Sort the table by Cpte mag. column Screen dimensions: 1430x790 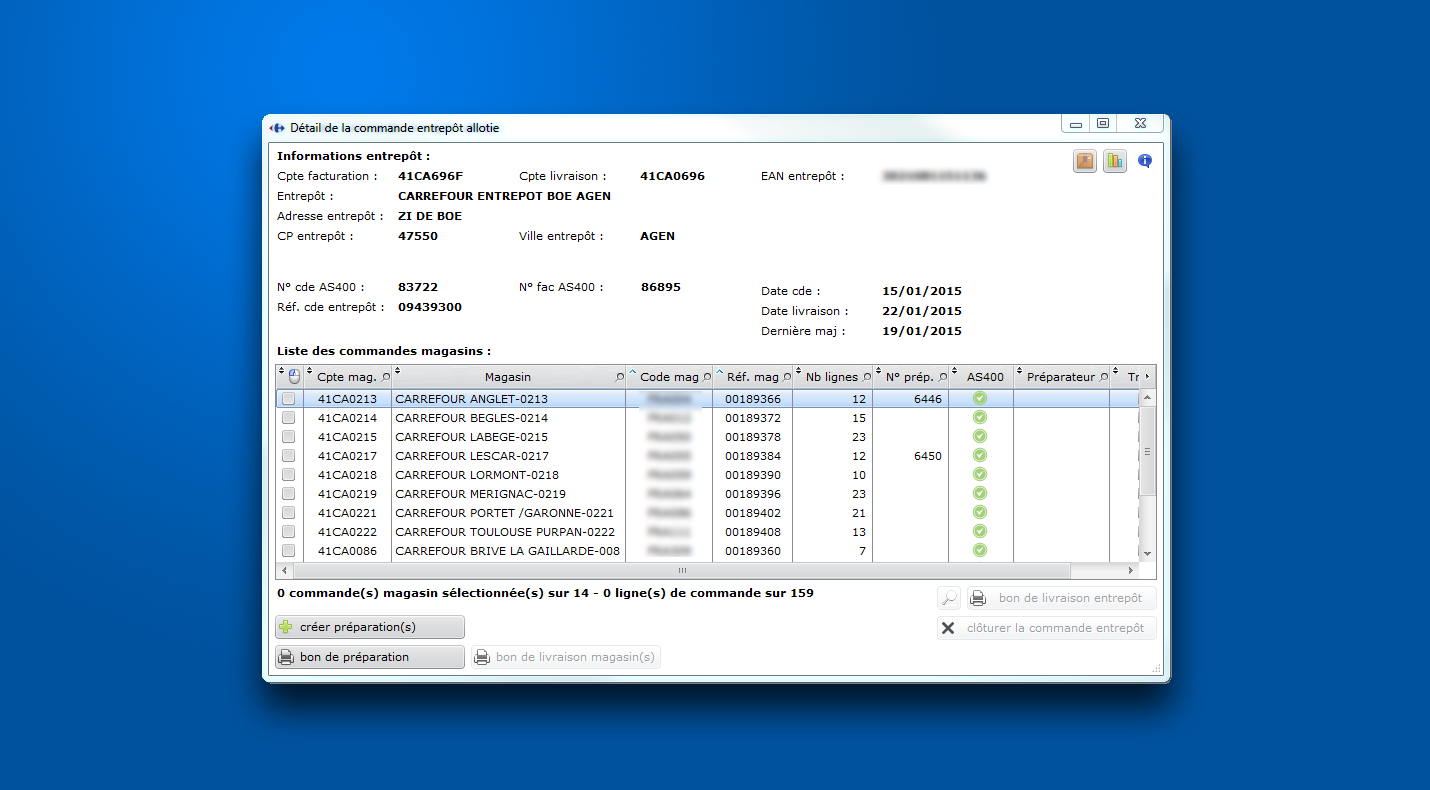tap(347, 377)
